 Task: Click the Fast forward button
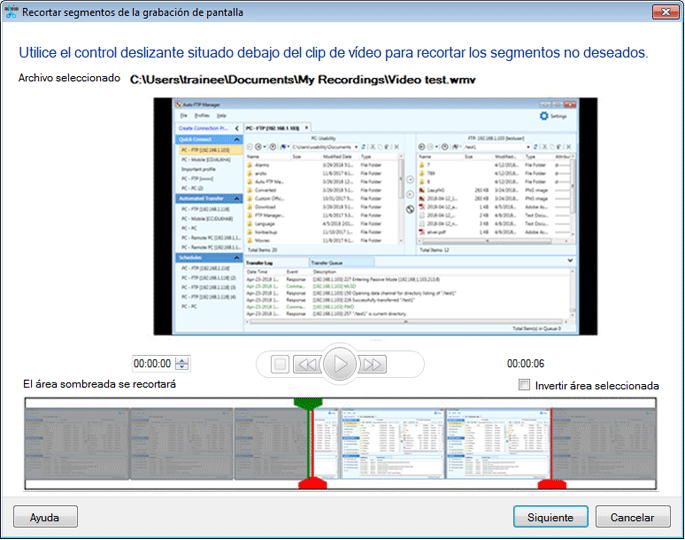(x=373, y=364)
